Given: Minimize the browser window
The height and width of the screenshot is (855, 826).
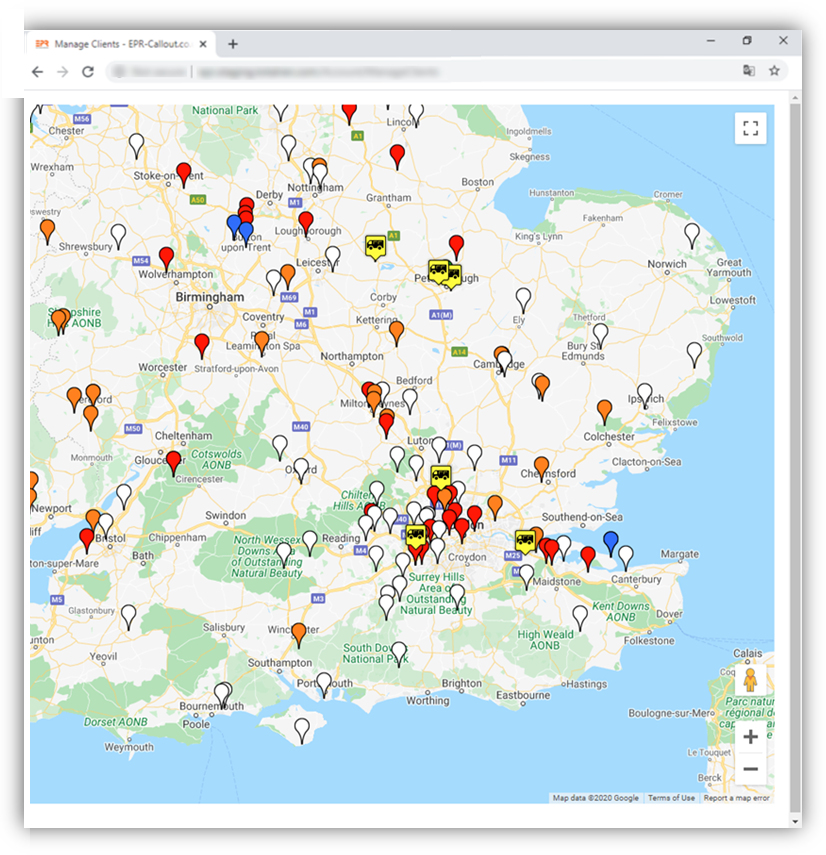Looking at the screenshot, I should [711, 41].
